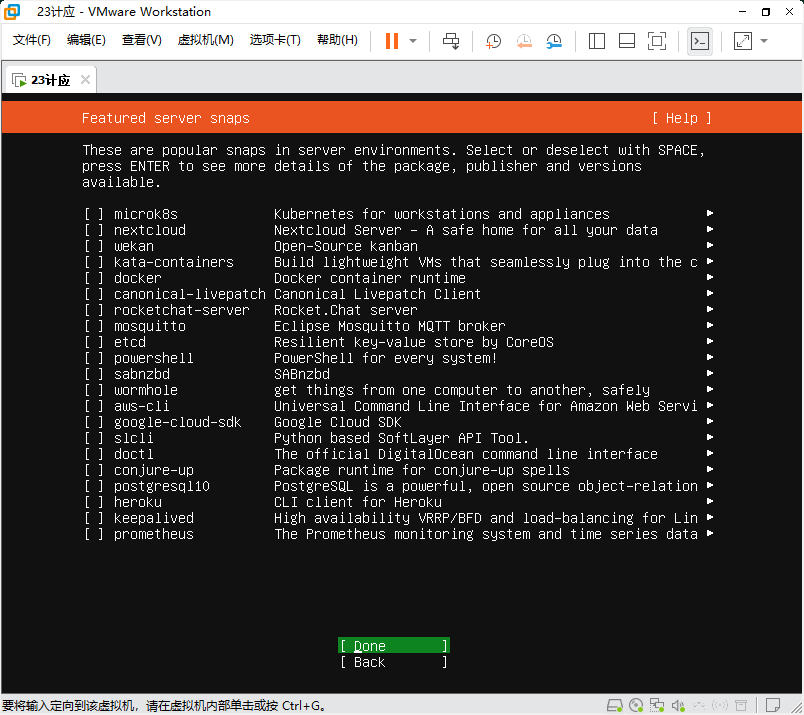Screen dimensions: 804x715
Task: Activate the console view button
Action: pyautogui.click(x=699, y=41)
